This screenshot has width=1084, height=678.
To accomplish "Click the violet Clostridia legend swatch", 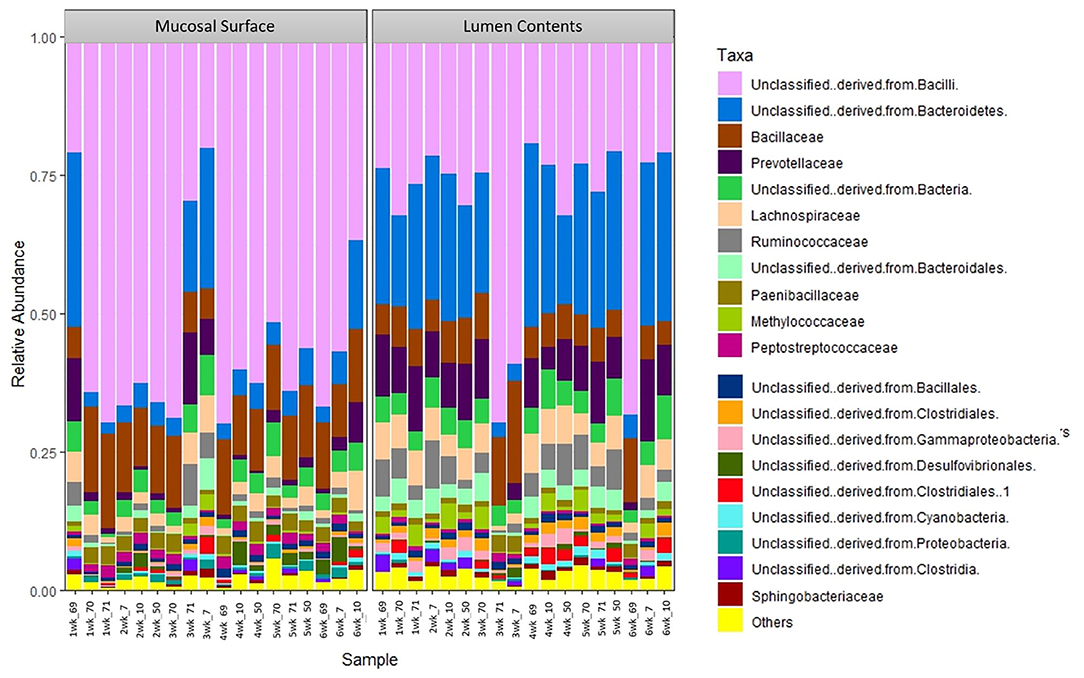I will 730,569.
